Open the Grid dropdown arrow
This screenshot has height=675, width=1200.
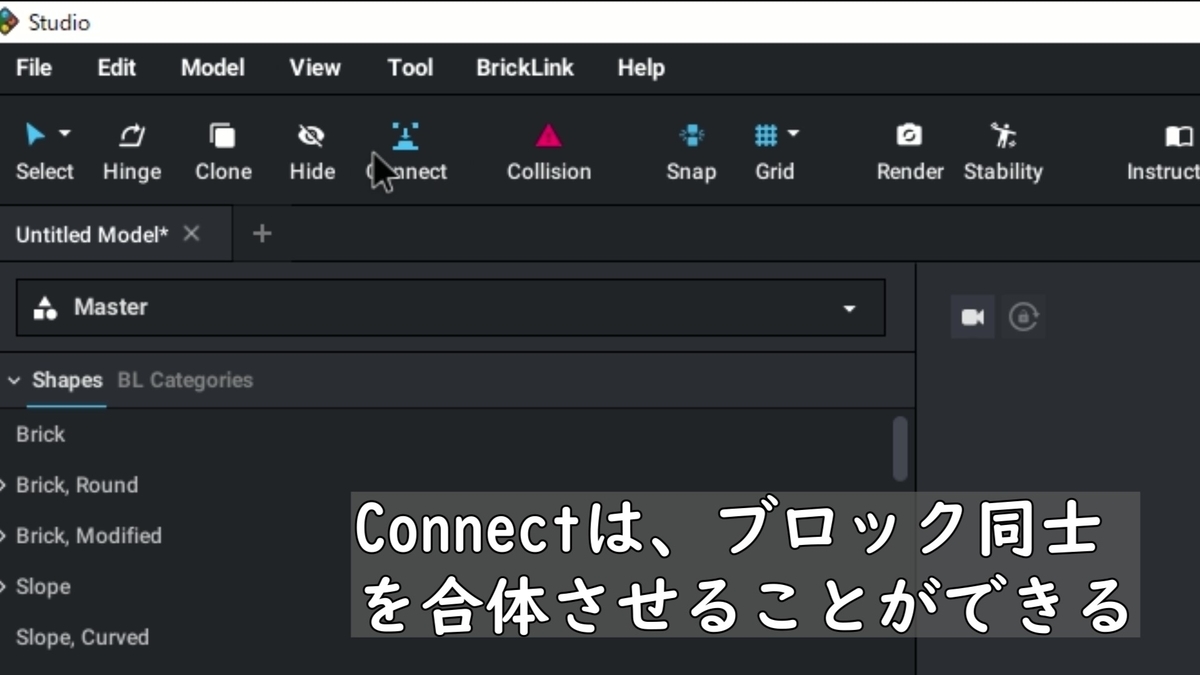click(794, 133)
